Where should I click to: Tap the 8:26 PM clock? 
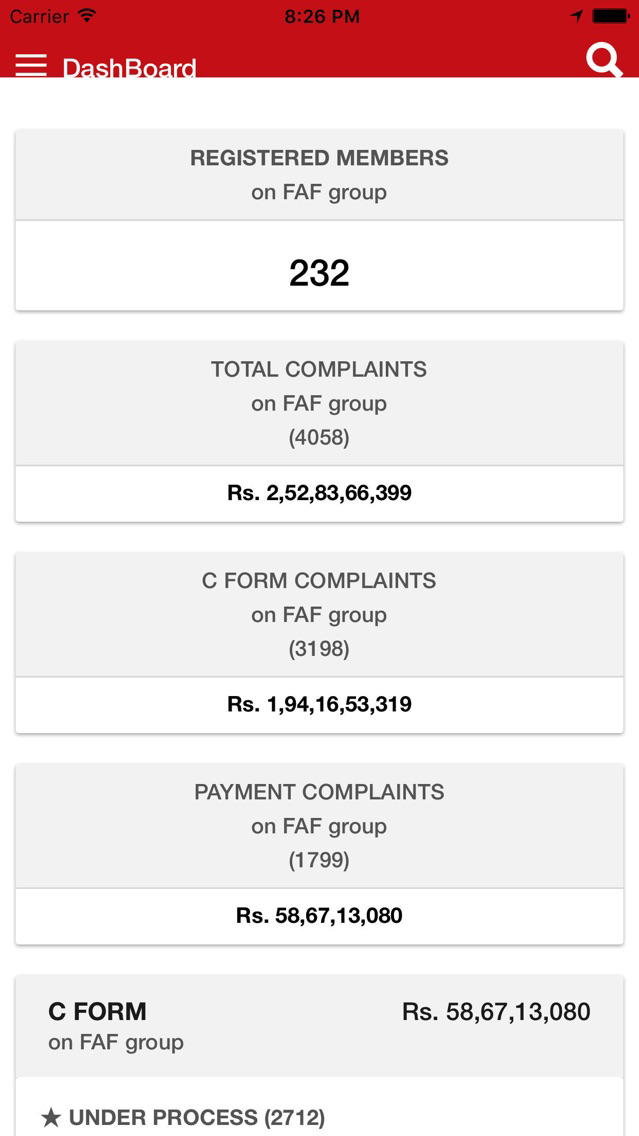(x=322, y=16)
